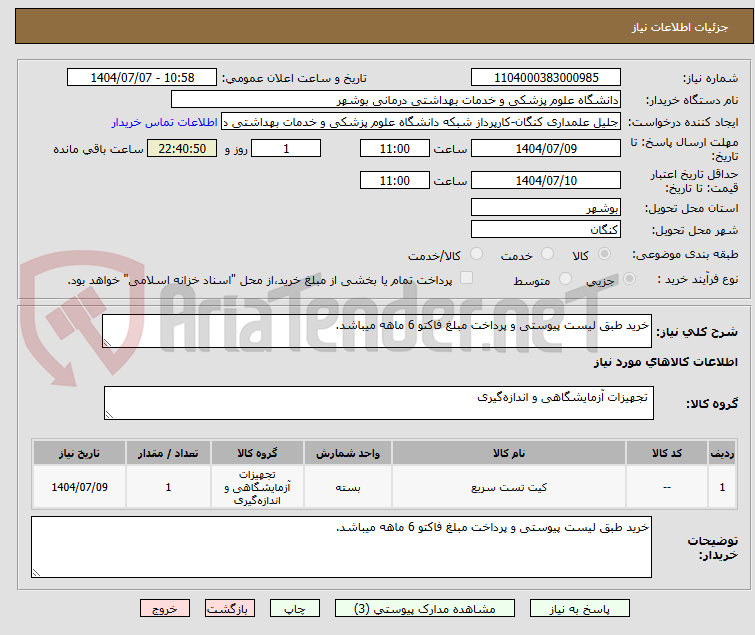Click the remaining days field showing 1
Image resolution: width=755 pixels, height=635 pixels.
pyautogui.click(x=286, y=148)
